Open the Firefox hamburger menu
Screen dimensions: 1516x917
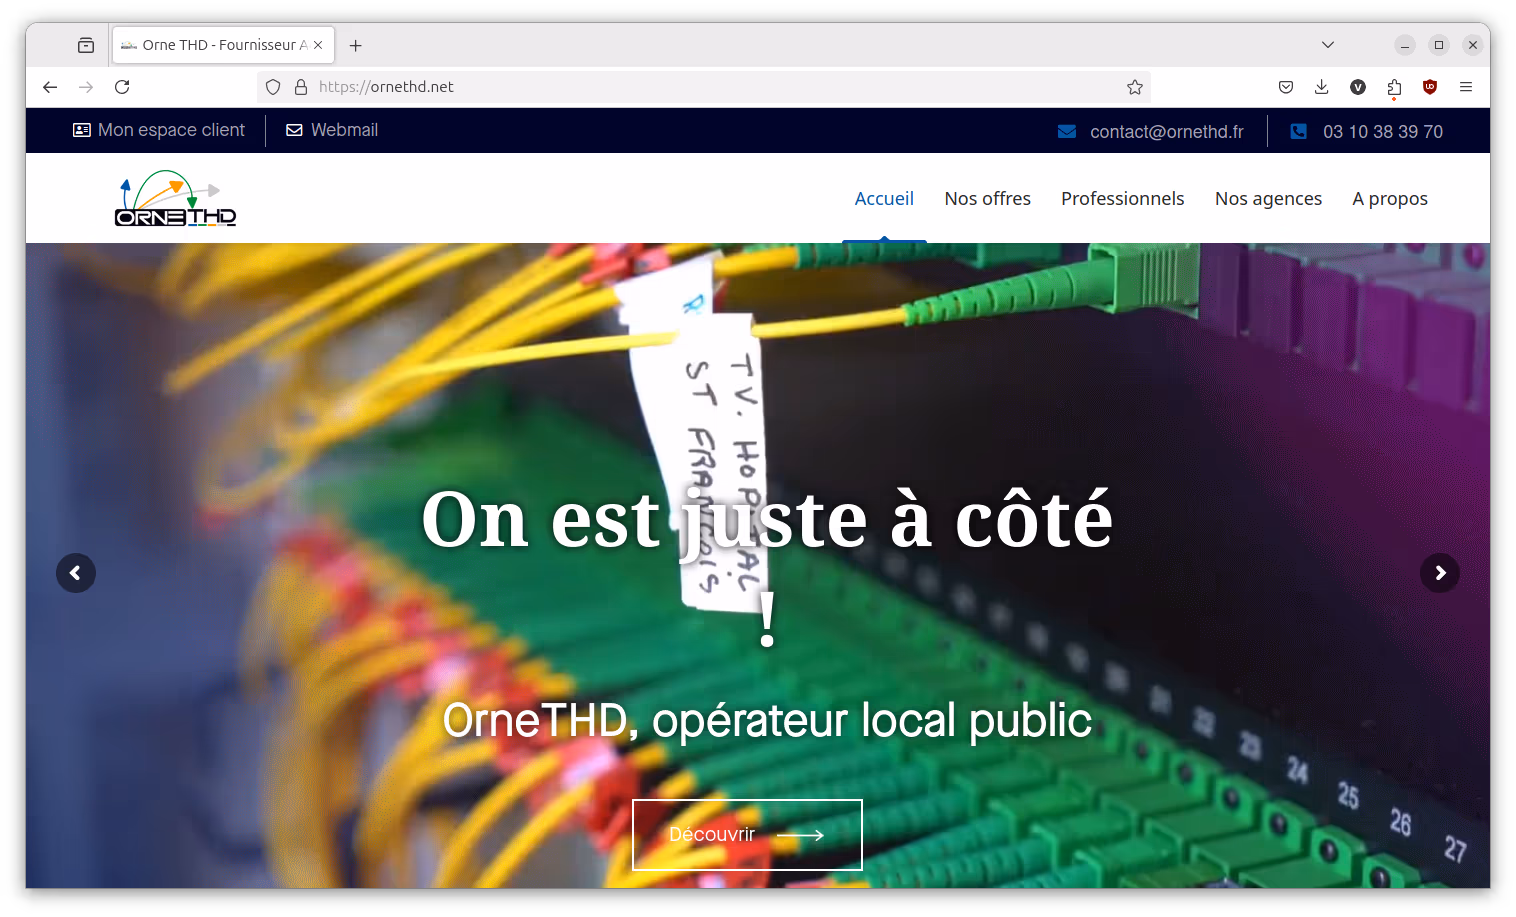(1466, 87)
